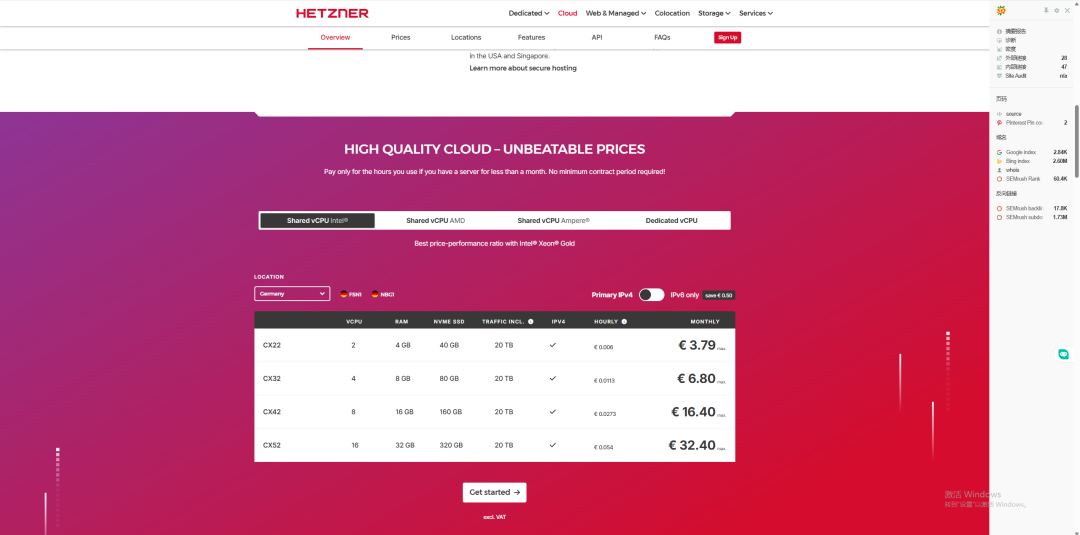The image size is (1080, 535).
Task: Select the FSN1 German flag location
Action: pos(344,294)
